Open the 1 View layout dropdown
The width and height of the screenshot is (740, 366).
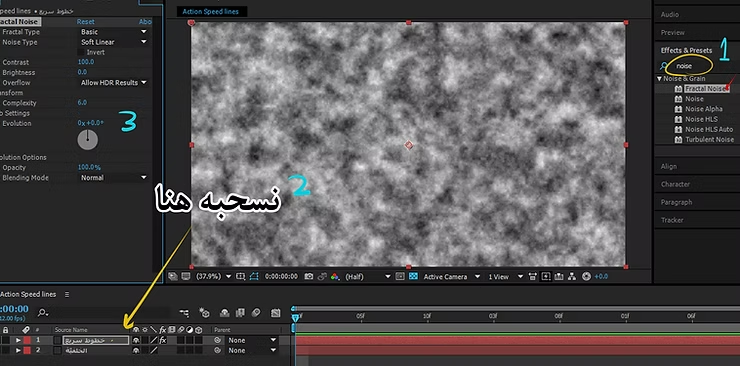[505, 276]
